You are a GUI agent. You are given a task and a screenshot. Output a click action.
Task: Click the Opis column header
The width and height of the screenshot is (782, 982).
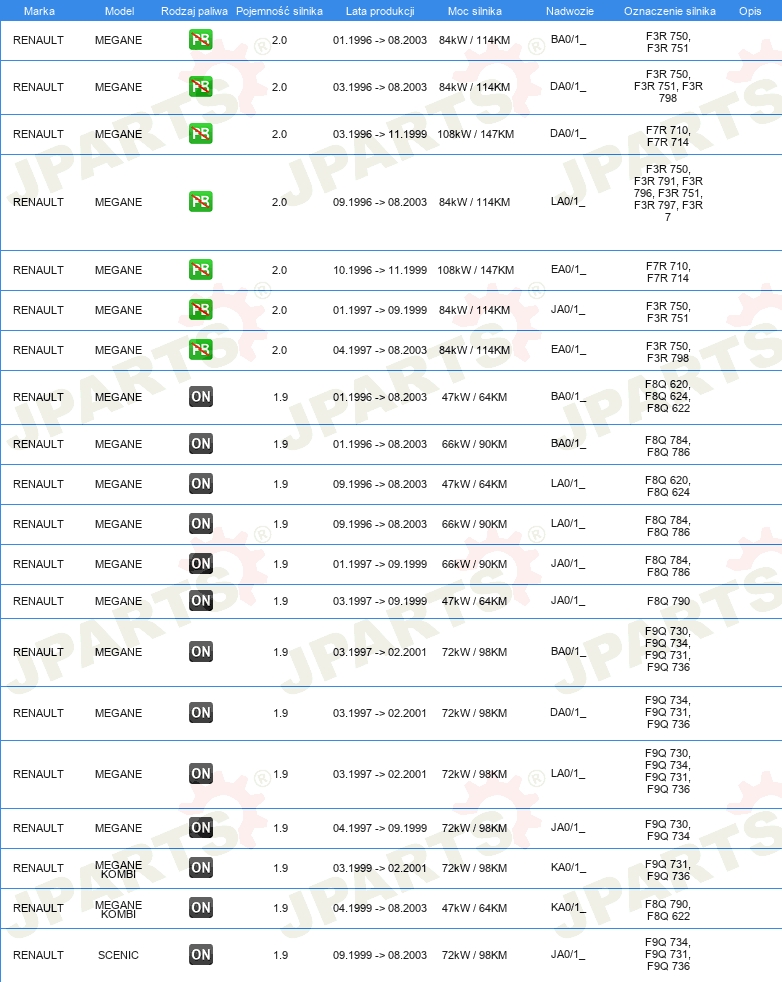point(749,11)
